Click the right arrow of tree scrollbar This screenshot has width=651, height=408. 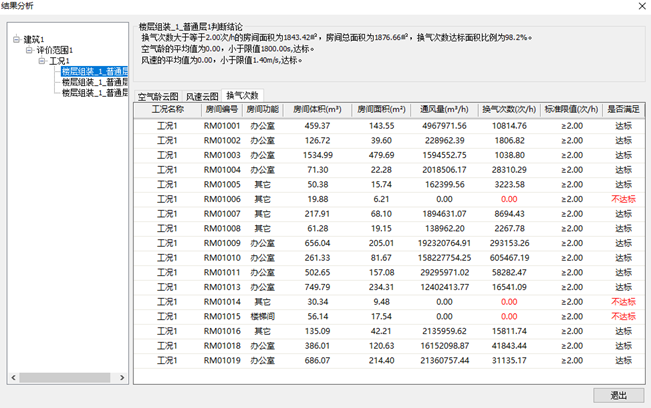121,378
